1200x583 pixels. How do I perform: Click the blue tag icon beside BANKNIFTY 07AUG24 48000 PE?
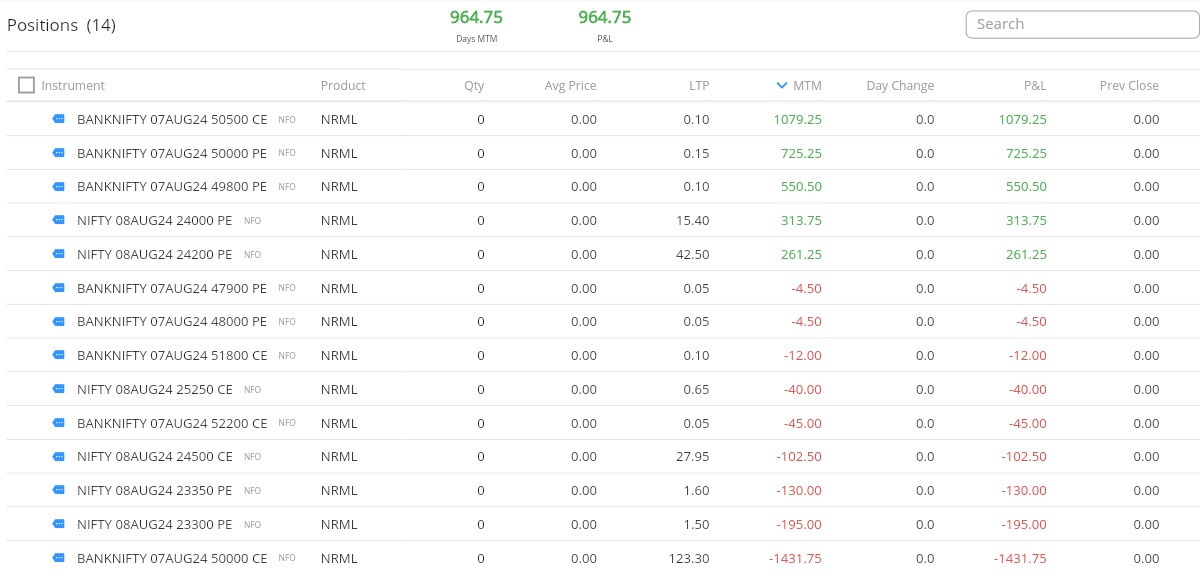[58, 322]
